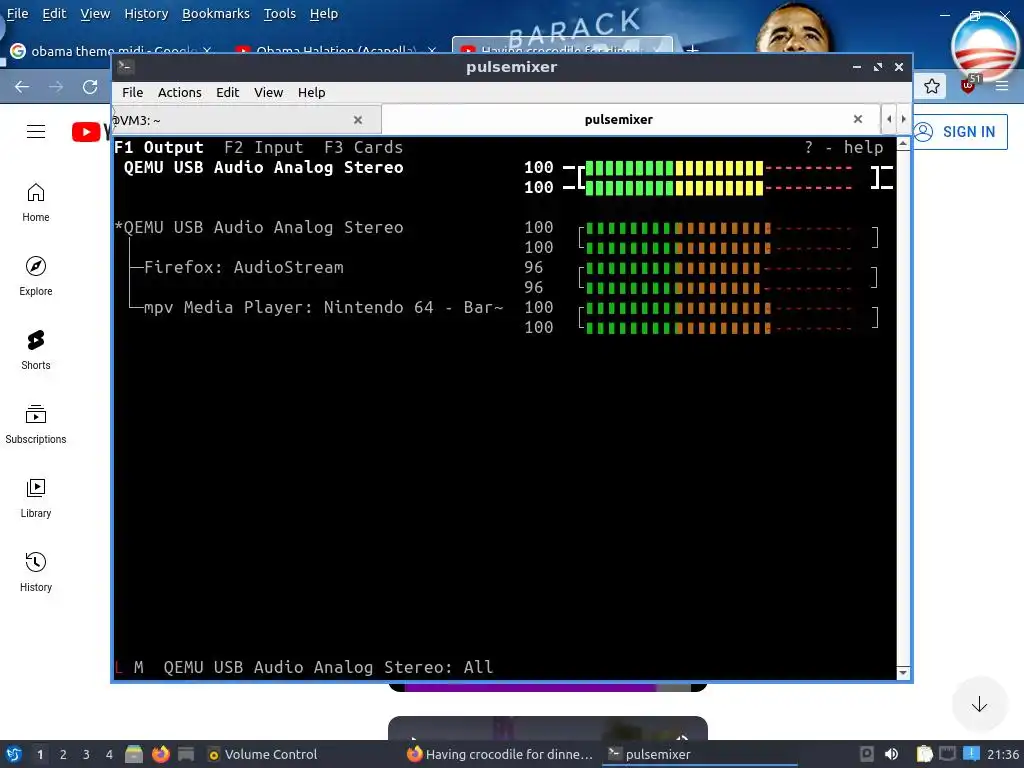Click the network monitor tray icon

(x=948, y=754)
